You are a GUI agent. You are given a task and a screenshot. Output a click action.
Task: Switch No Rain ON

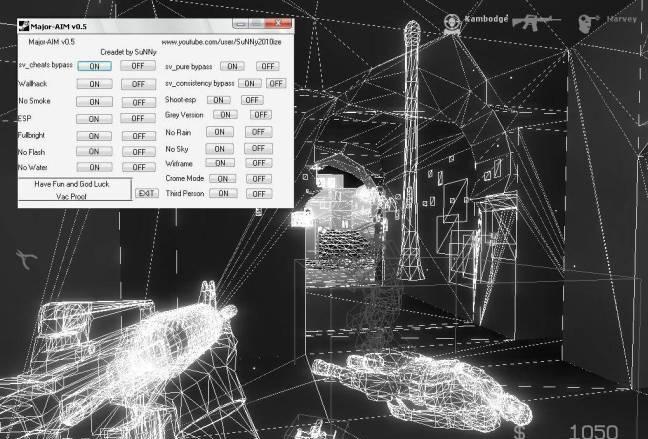pyautogui.click(x=219, y=132)
